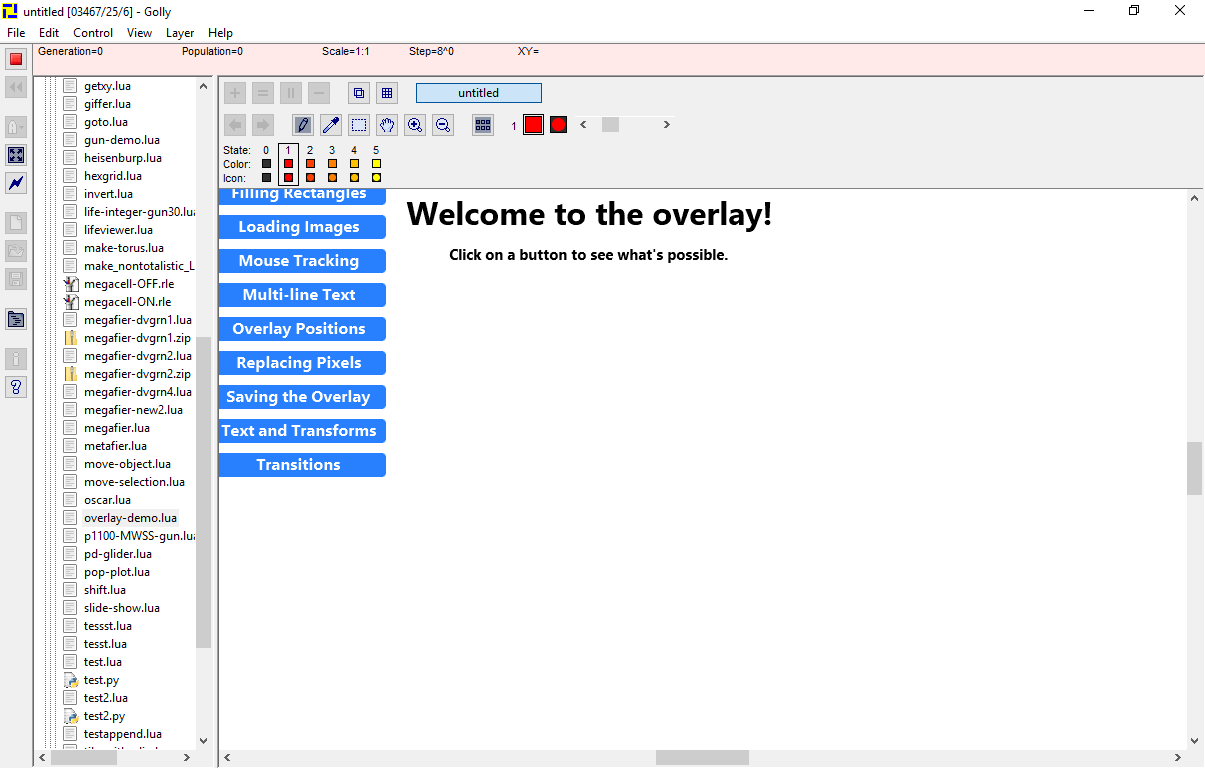Select oscar.lua script file
Image resolution: width=1205 pixels, height=768 pixels.
[x=107, y=500]
